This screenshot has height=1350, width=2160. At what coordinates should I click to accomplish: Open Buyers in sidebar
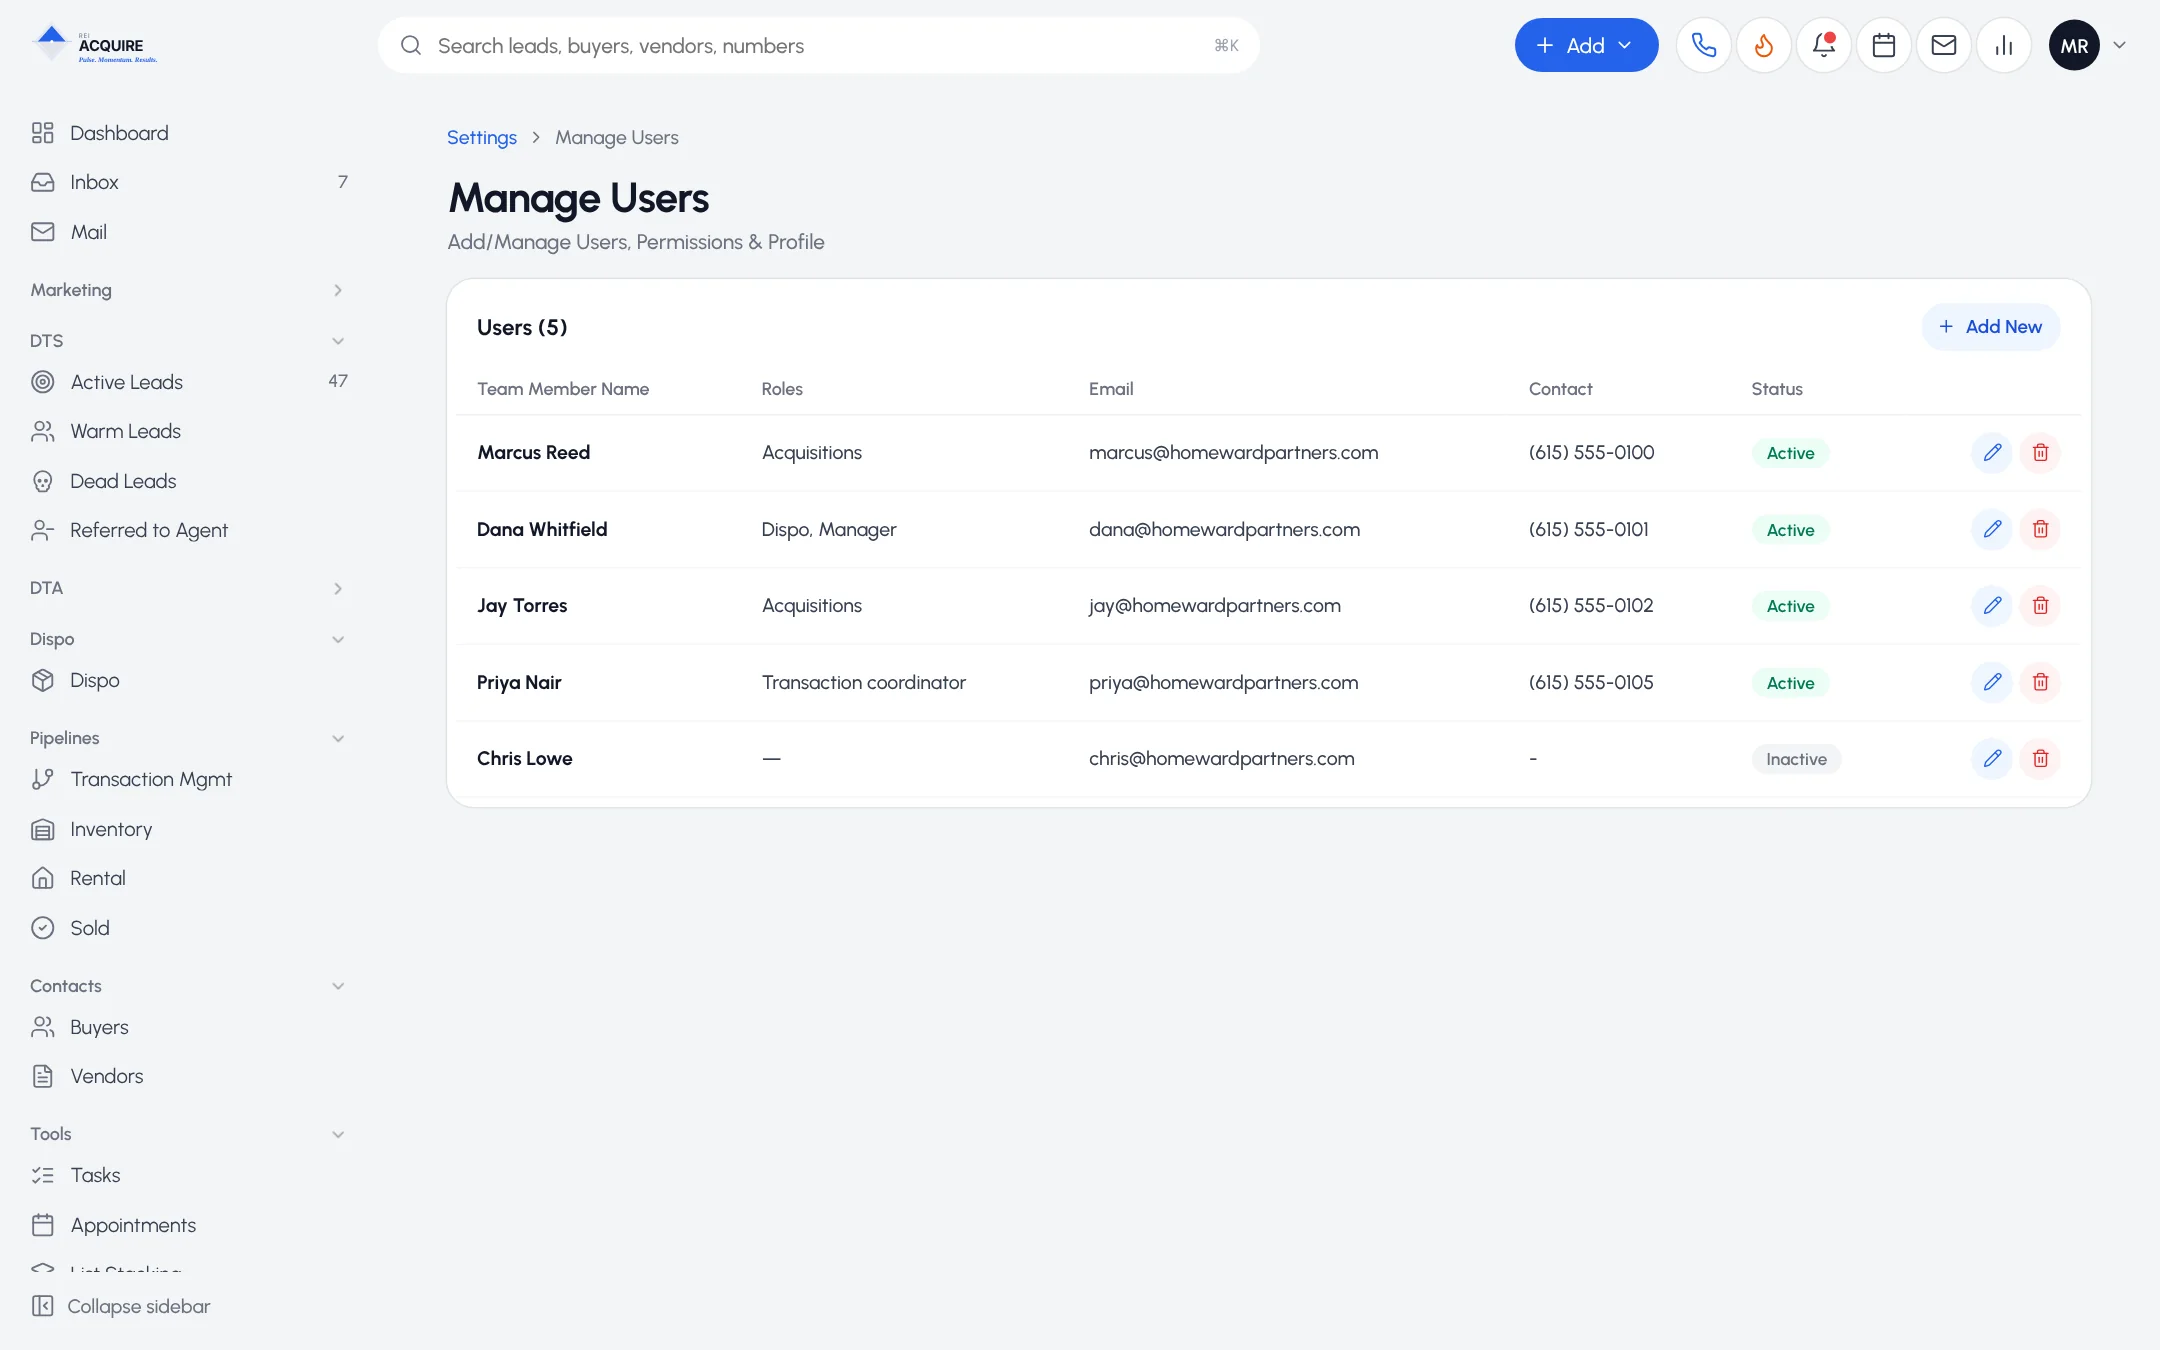coord(187,1027)
